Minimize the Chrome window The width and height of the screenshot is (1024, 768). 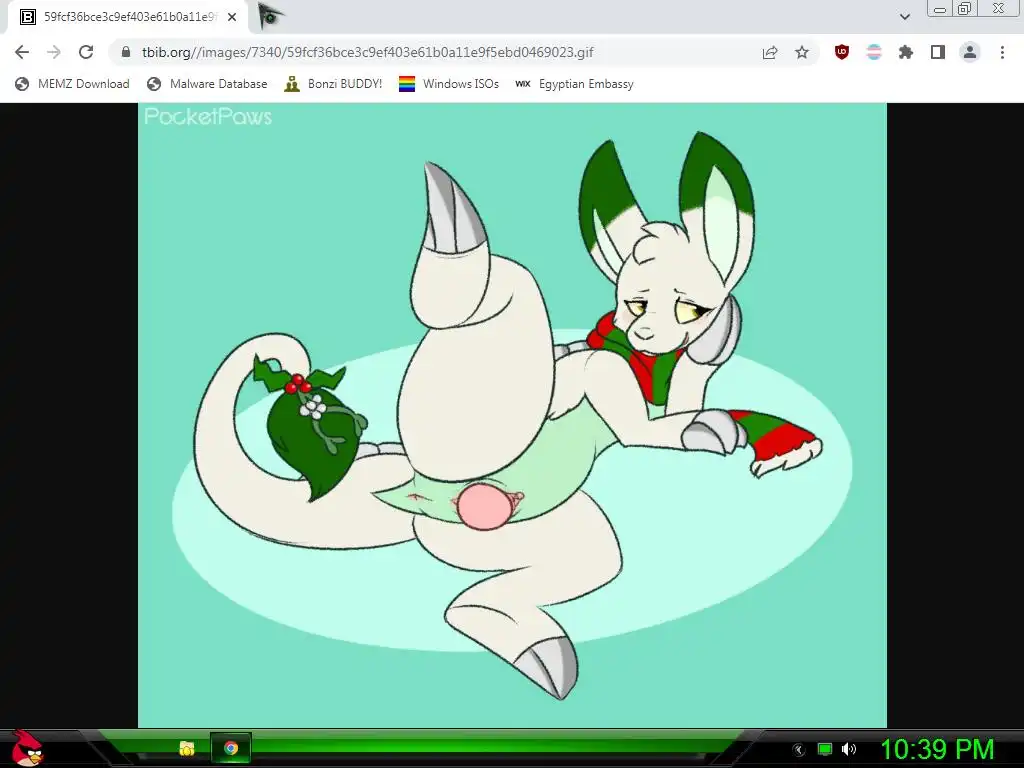coord(940,8)
